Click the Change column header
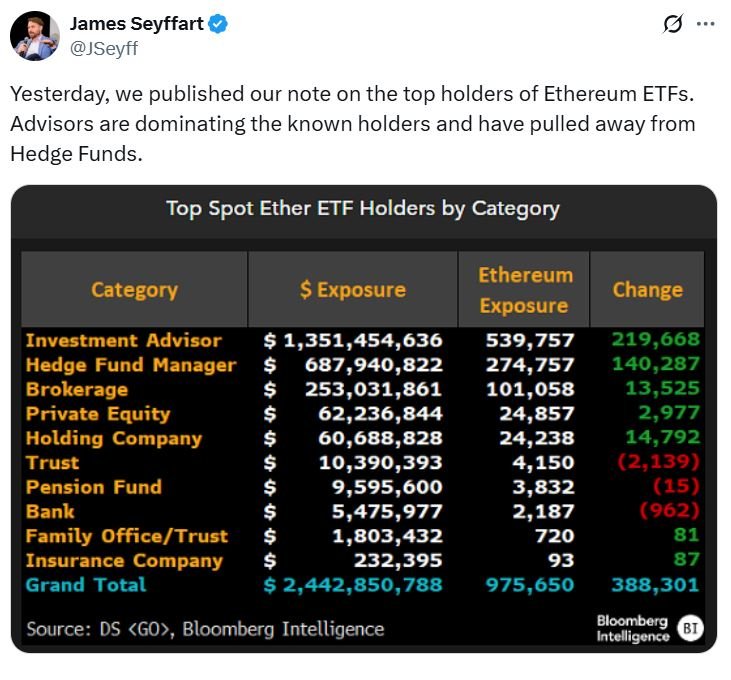The image size is (731, 680). tap(647, 290)
